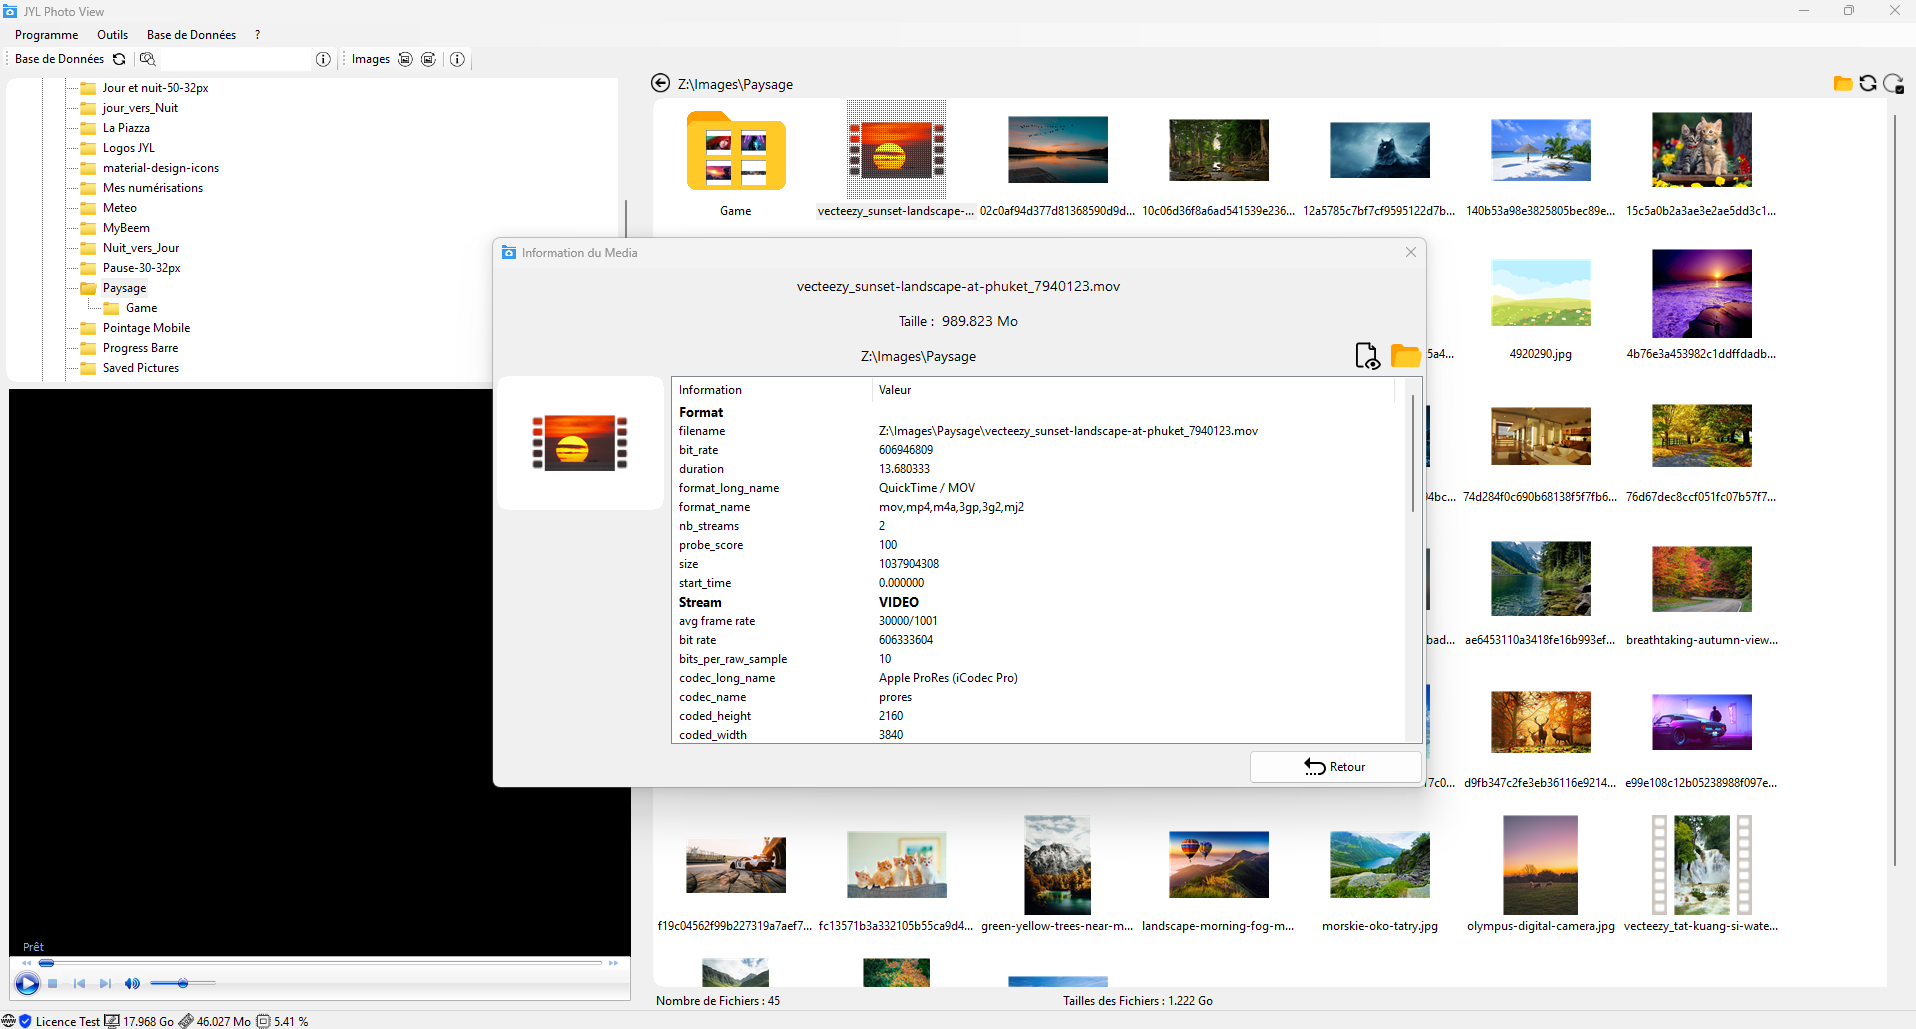The width and height of the screenshot is (1916, 1029).
Task: Adjust the volume slider in player
Action: 183,984
